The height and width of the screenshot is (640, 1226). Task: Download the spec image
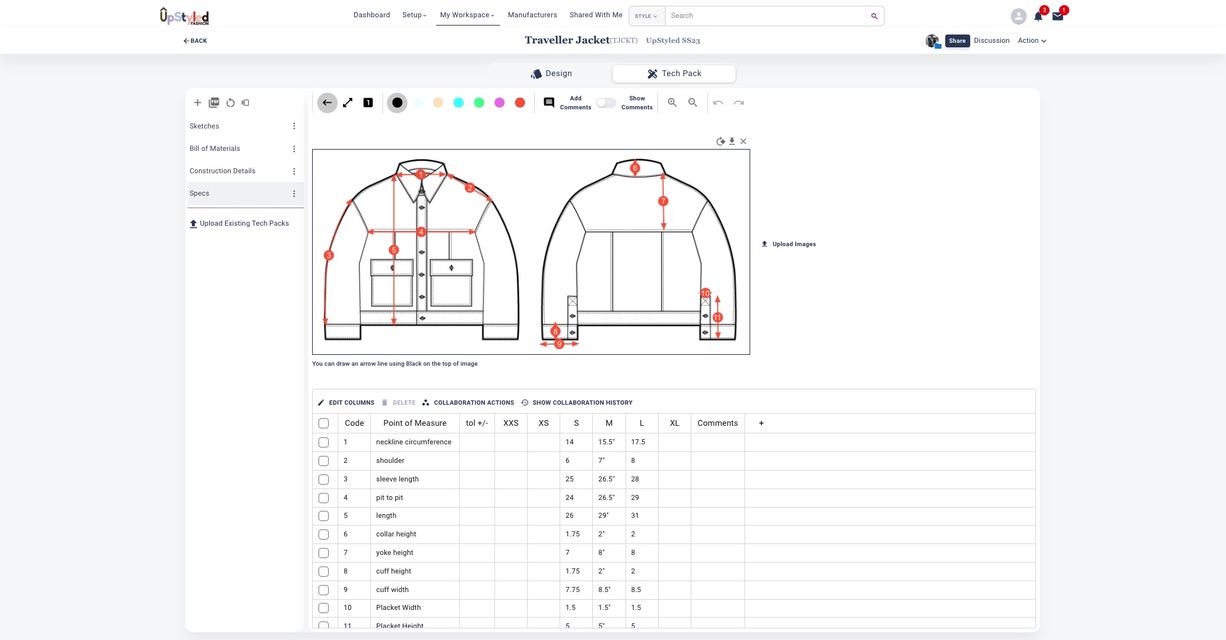pos(732,141)
